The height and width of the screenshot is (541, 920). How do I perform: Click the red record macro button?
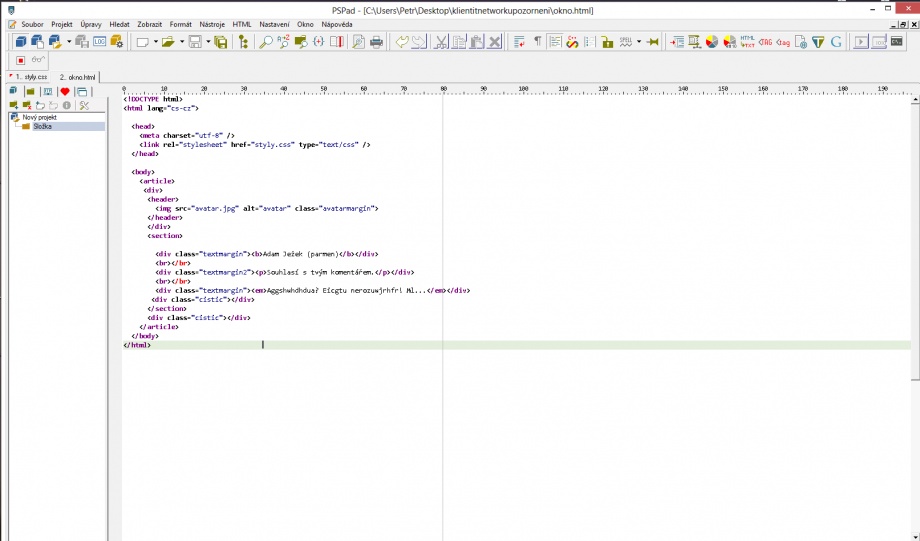pyautogui.click(x=20, y=60)
